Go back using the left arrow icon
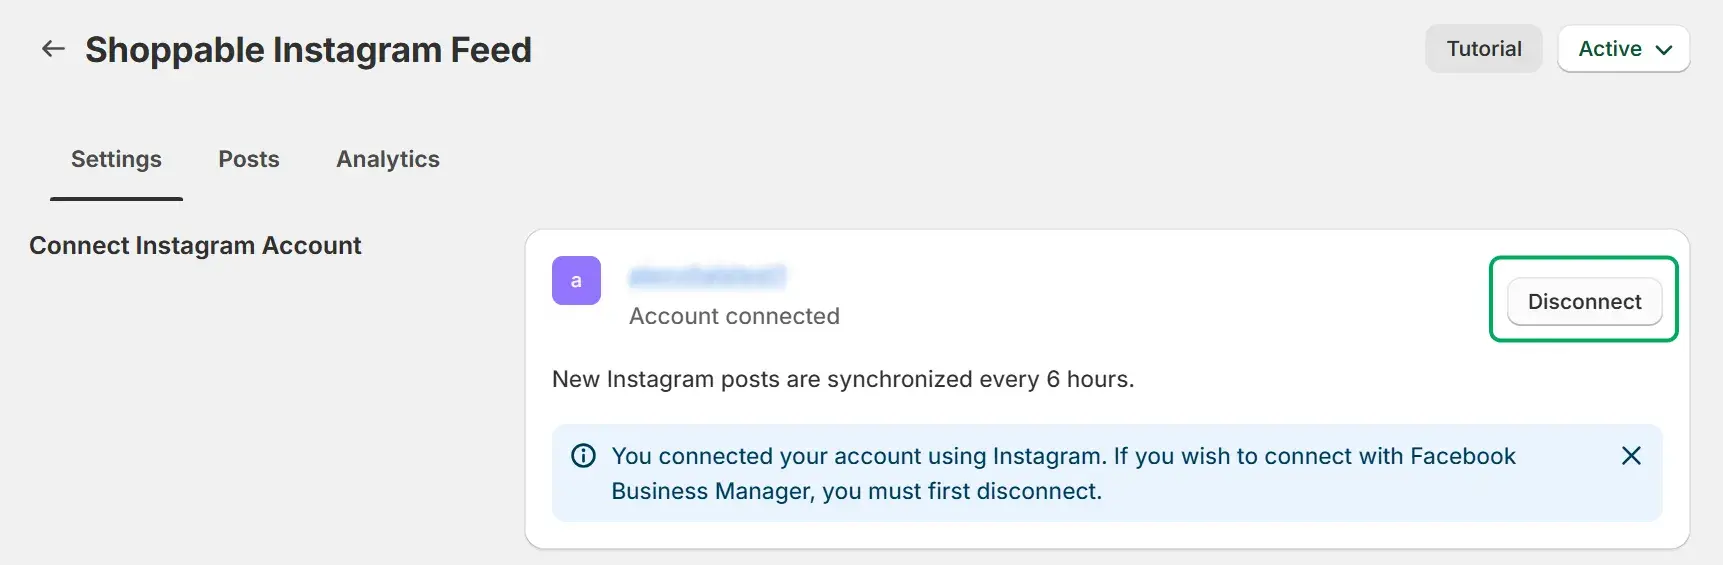Image resolution: width=1723 pixels, height=565 pixels. pos(53,48)
